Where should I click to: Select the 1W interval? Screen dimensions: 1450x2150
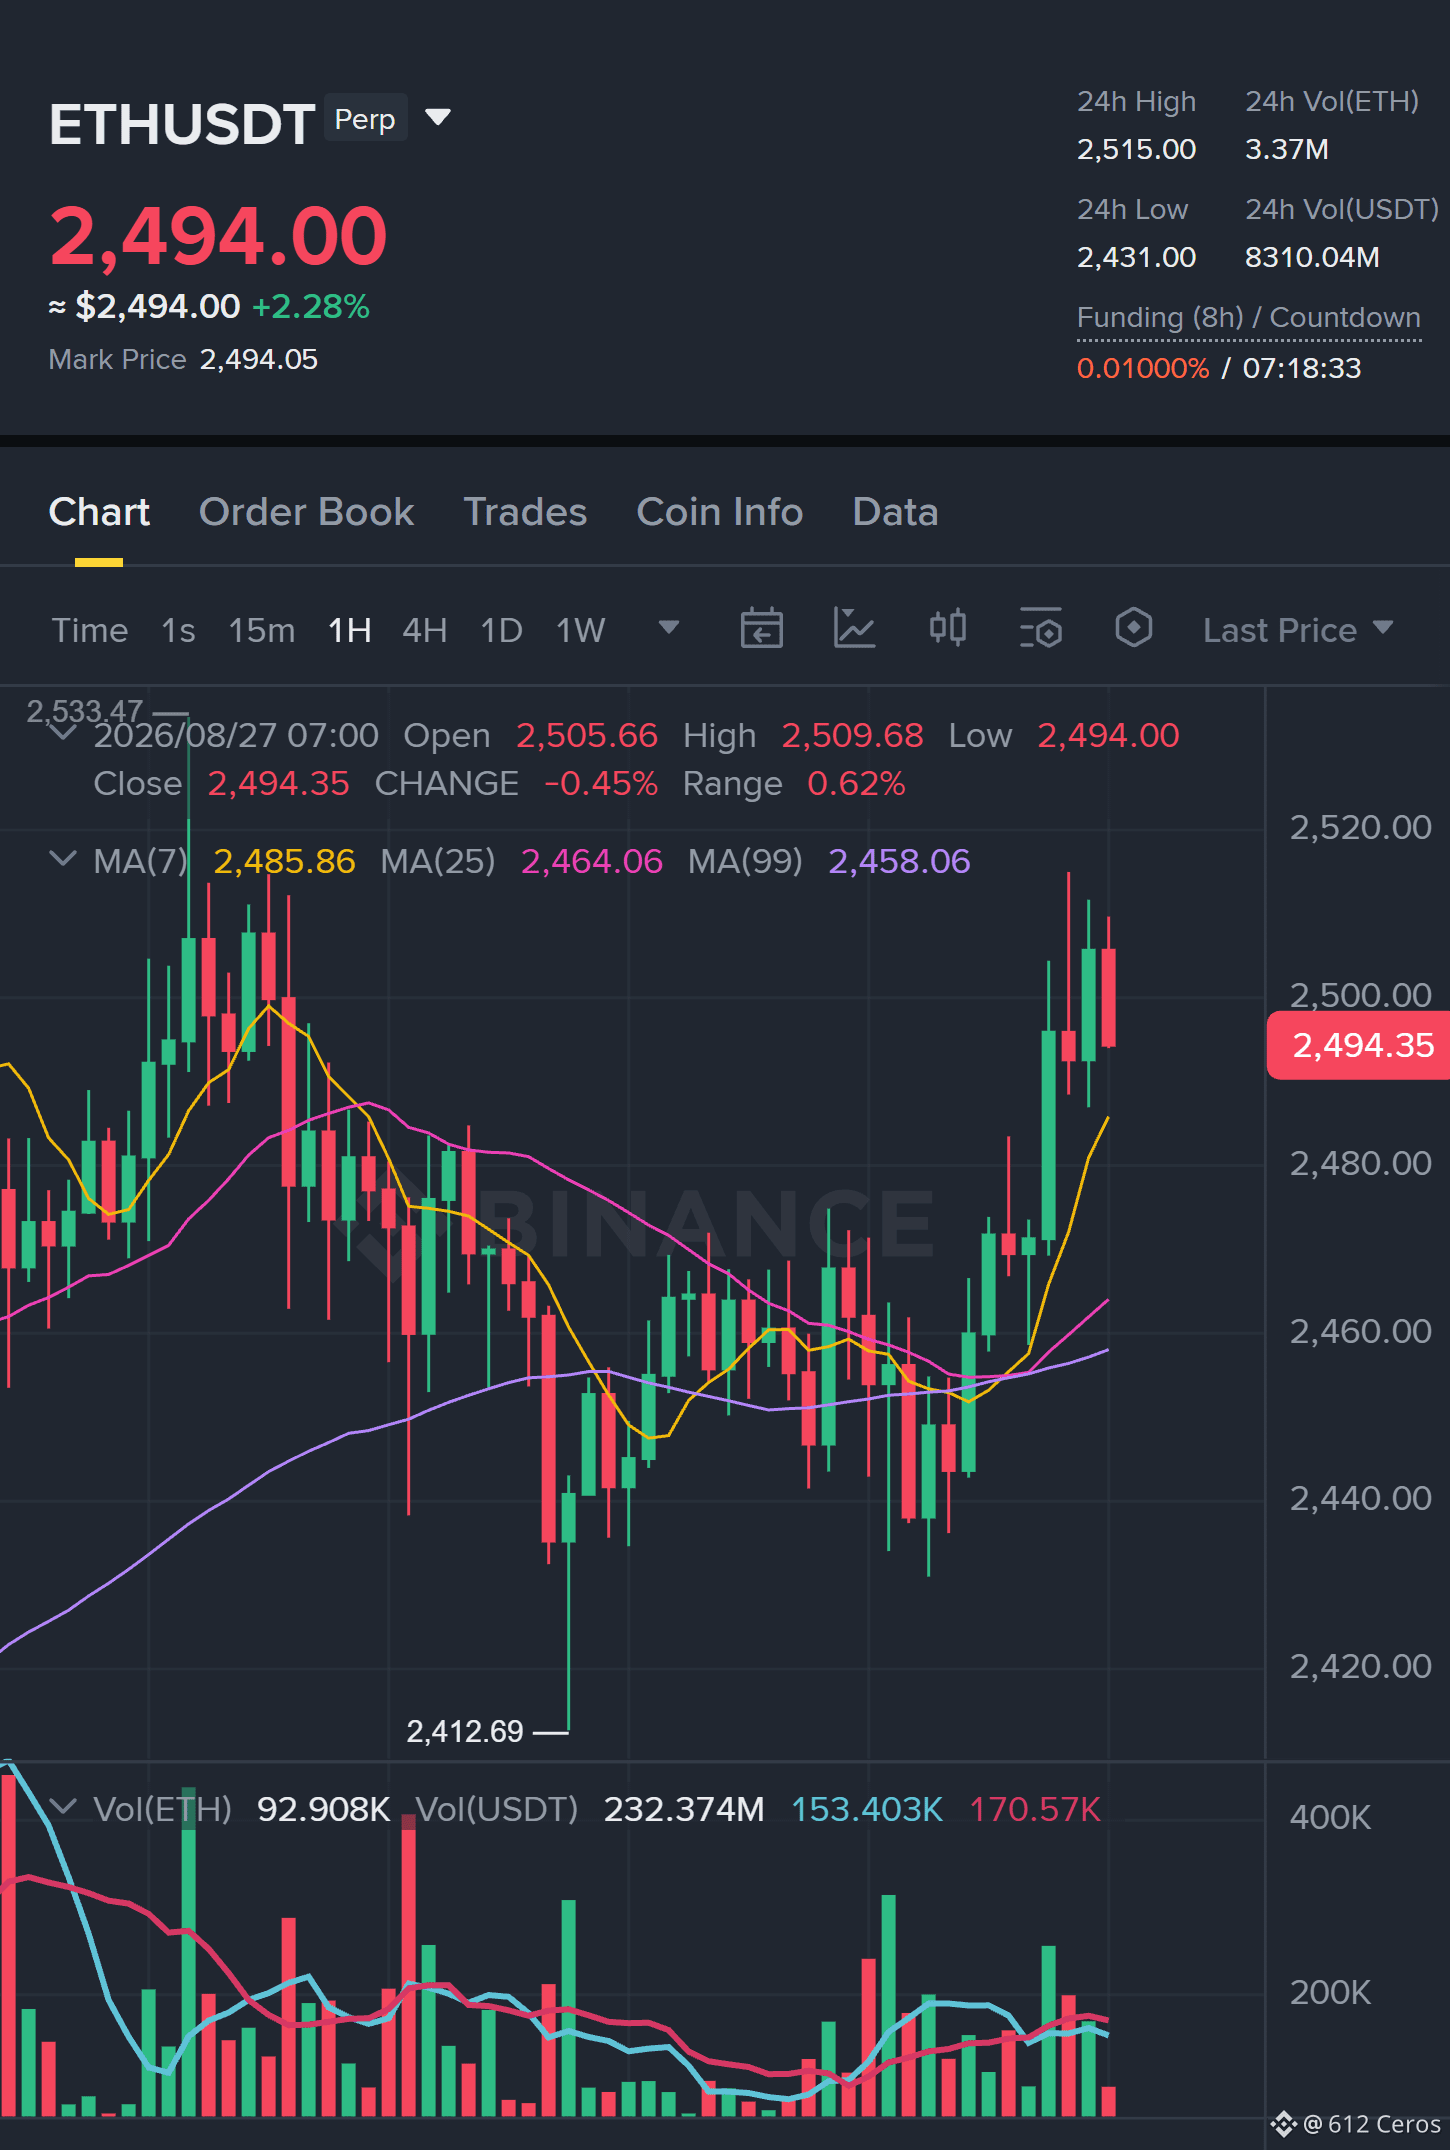point(581,630)
